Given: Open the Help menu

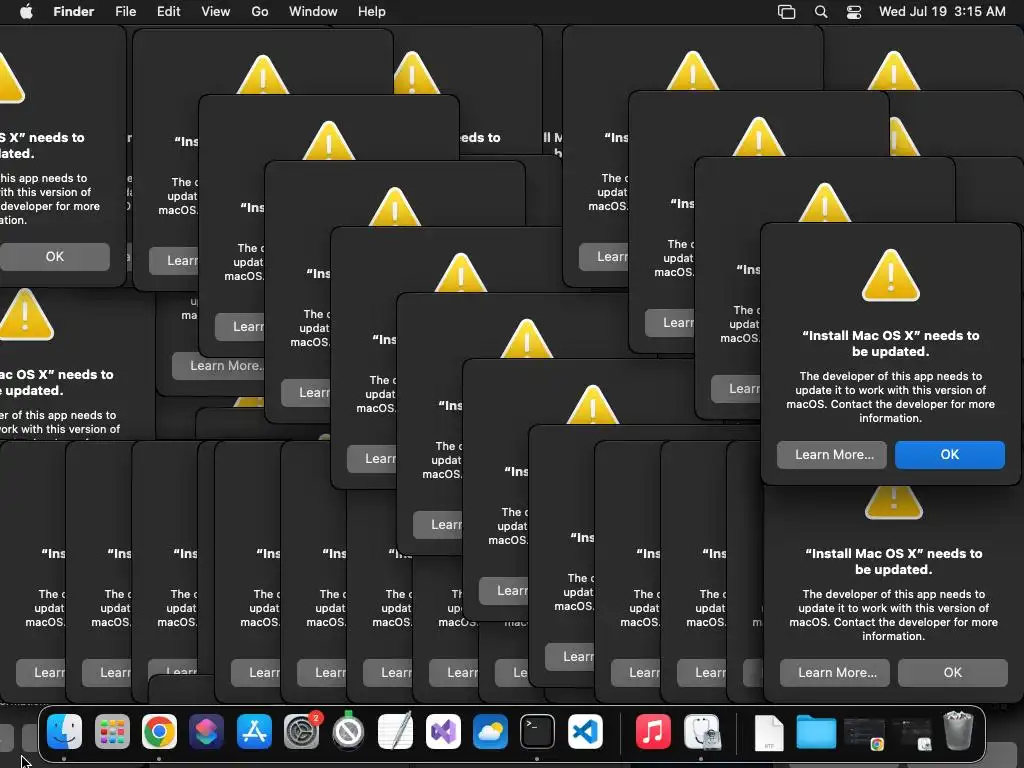Looking at the screenshot, I should click(372, 12).
